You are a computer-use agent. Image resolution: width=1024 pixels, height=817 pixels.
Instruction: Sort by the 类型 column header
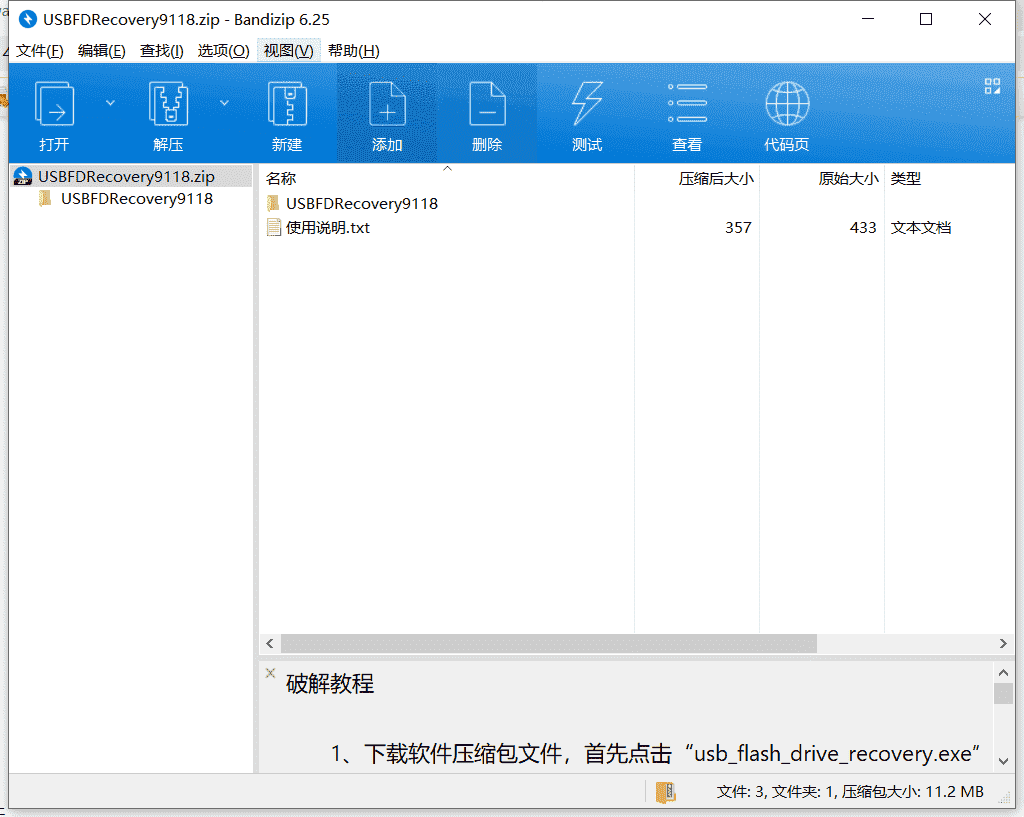[949, 178]
